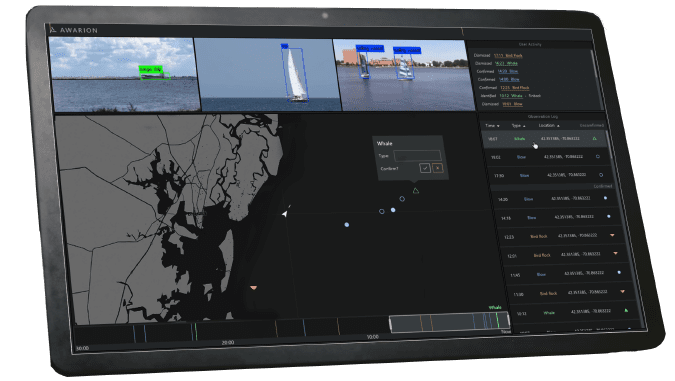
Task: Click the green triangle in the 10:12 Whale row
Action: coord(626,310)
